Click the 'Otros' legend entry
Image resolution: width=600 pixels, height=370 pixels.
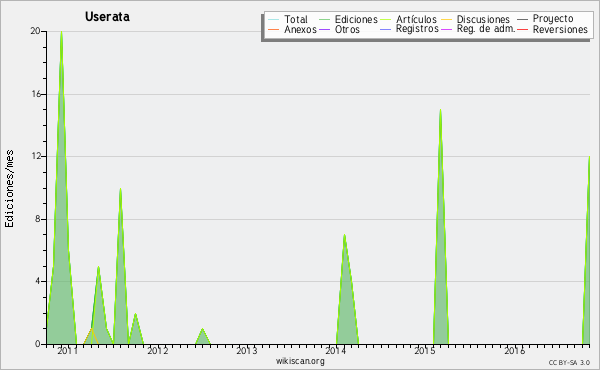coord(339,29)
